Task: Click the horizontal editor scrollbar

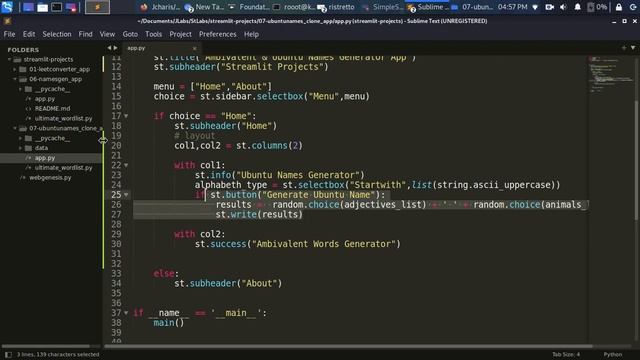Action: coord(348,346)
